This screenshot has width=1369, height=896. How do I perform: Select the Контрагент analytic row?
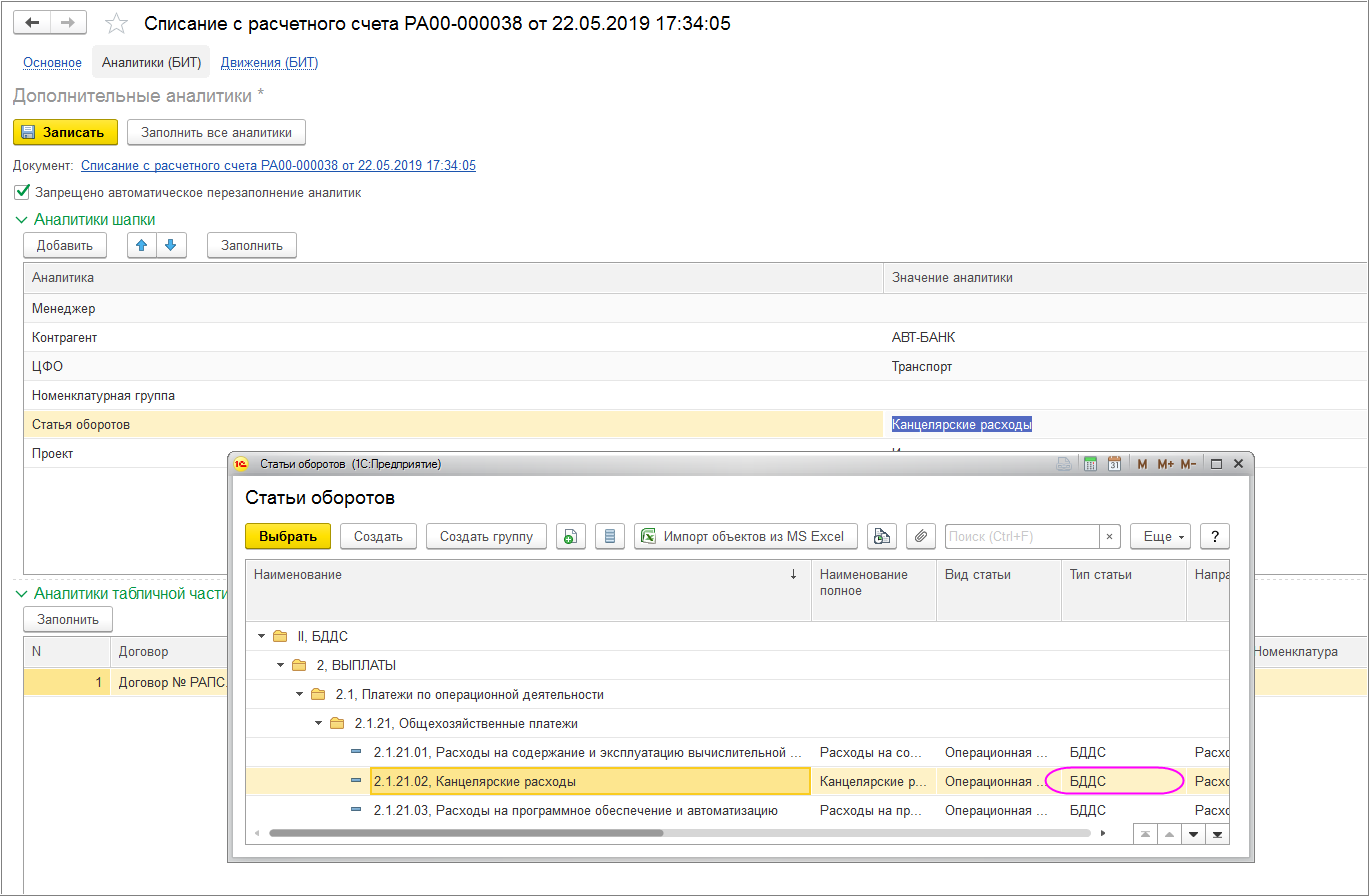click(x=695, y=338)
